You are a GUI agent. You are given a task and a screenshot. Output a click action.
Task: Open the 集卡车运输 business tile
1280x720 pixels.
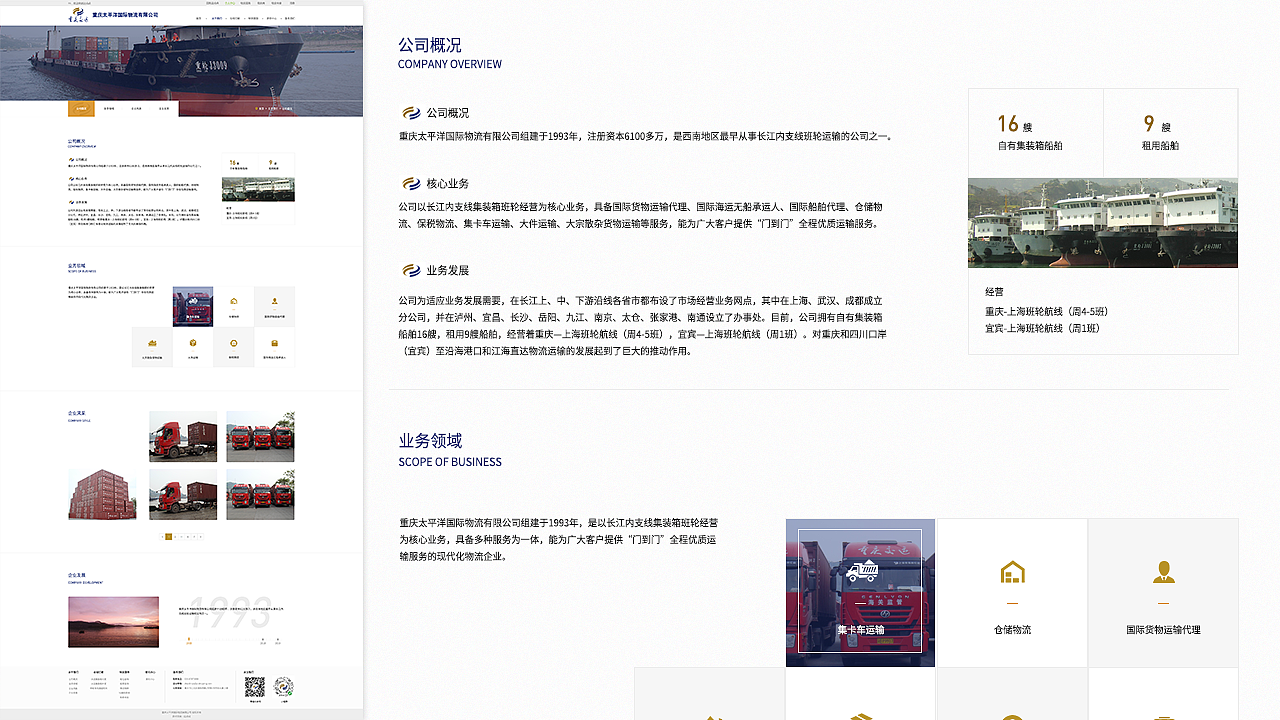tap(860, 592)
